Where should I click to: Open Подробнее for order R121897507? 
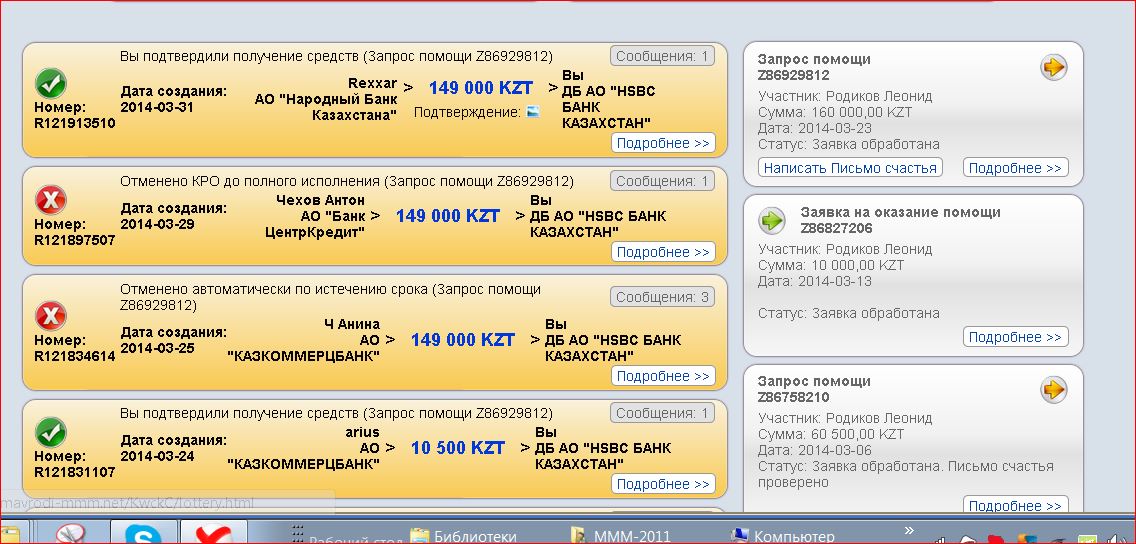click(x=663, y=252)
